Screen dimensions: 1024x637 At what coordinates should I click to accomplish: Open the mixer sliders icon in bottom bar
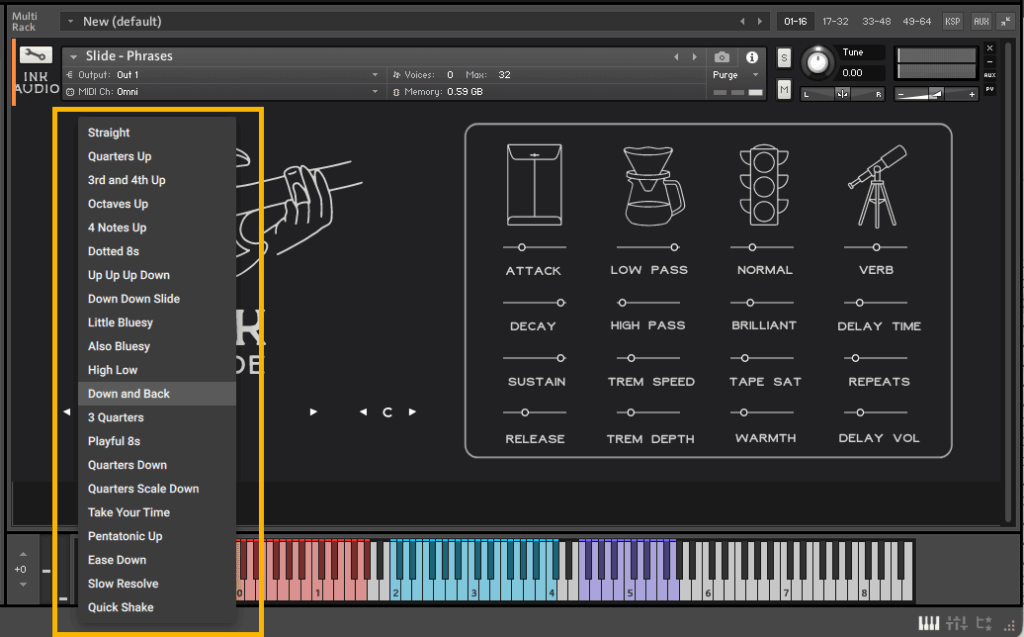957,623
